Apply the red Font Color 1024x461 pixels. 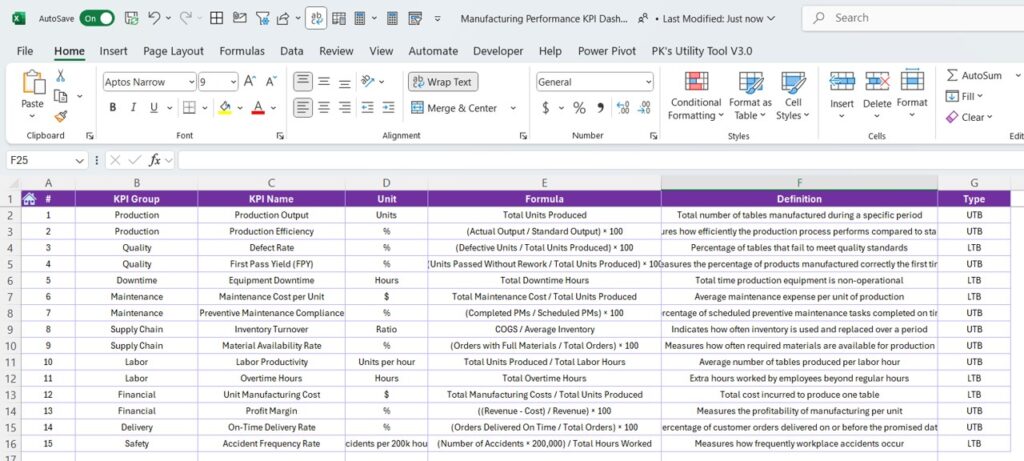click(258, 108)
